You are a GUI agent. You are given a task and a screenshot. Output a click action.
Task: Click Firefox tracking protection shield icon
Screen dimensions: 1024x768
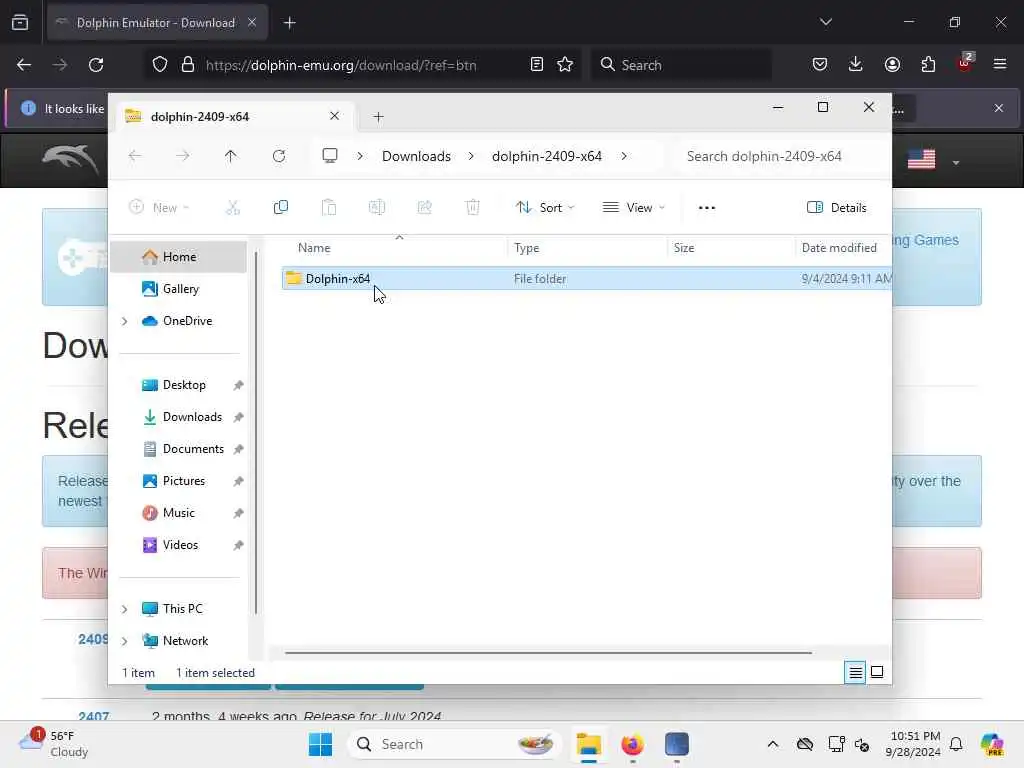click(x=160, y=65)
